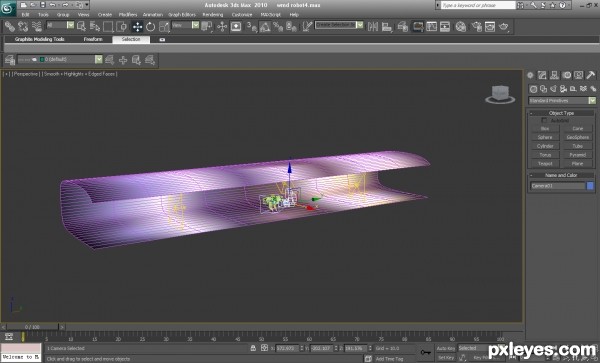
Task: Click the Pyramid primitive button
Action: click(577, 155)
